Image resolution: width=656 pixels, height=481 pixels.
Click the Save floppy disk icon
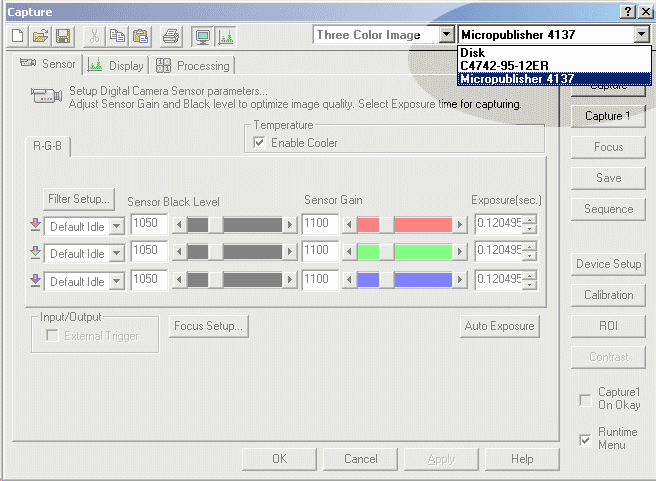[62, 36]
